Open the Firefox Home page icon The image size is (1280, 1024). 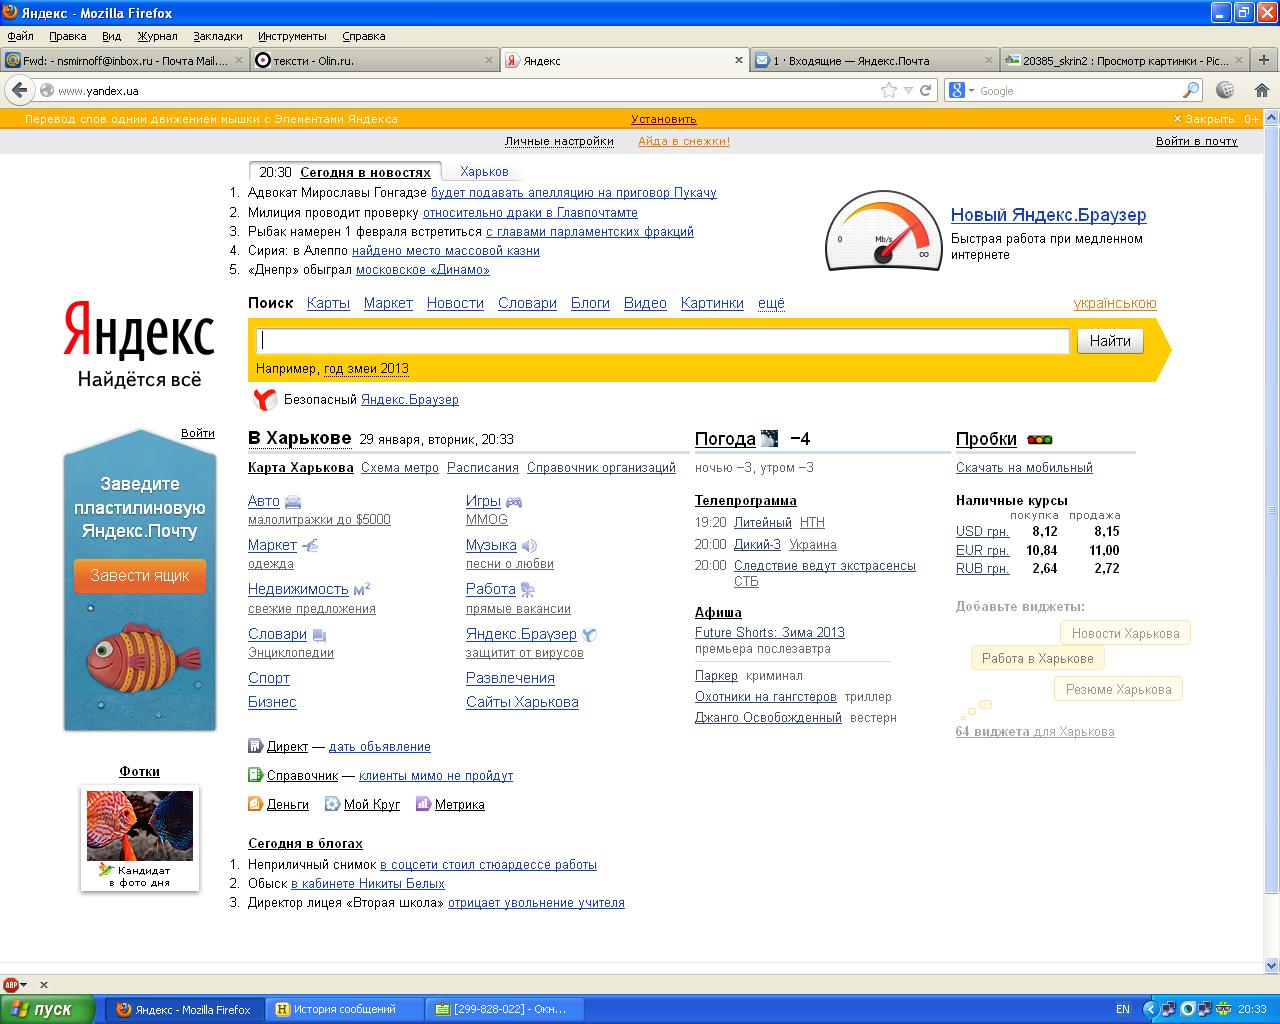click(x=1261, y=90)
